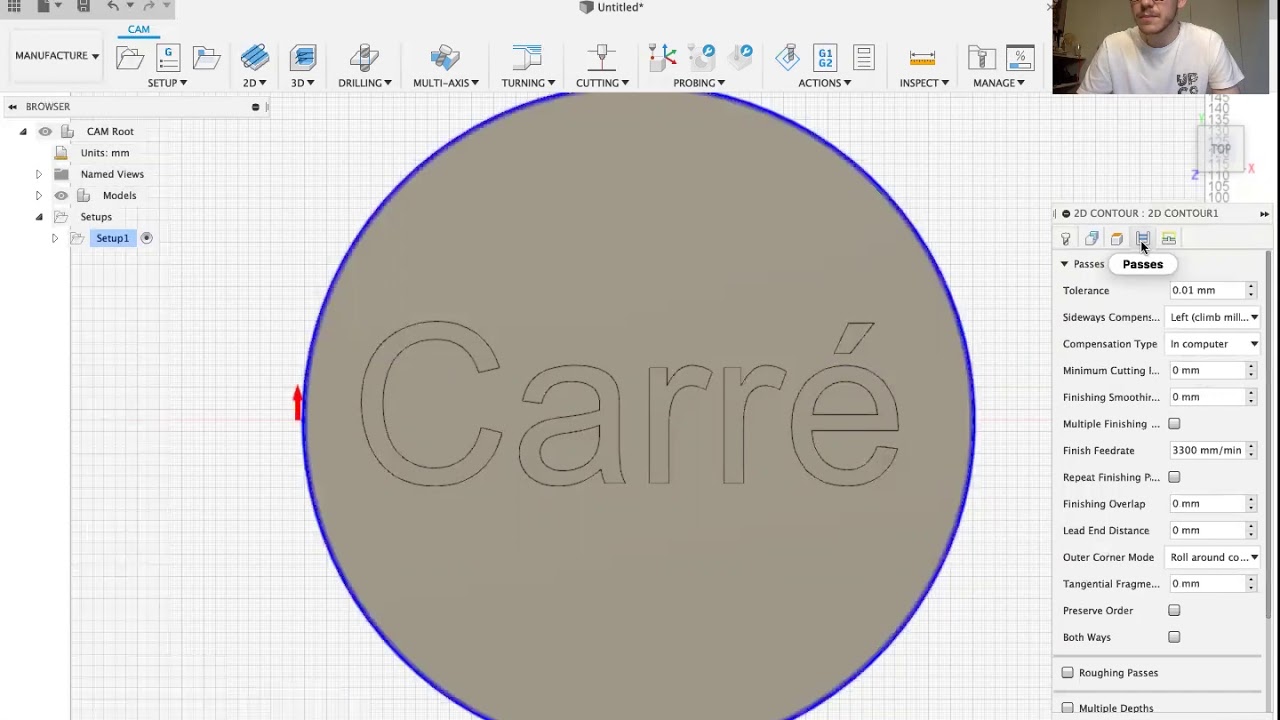Click the Finish Feedrate value field

[x=1207, y=450]
